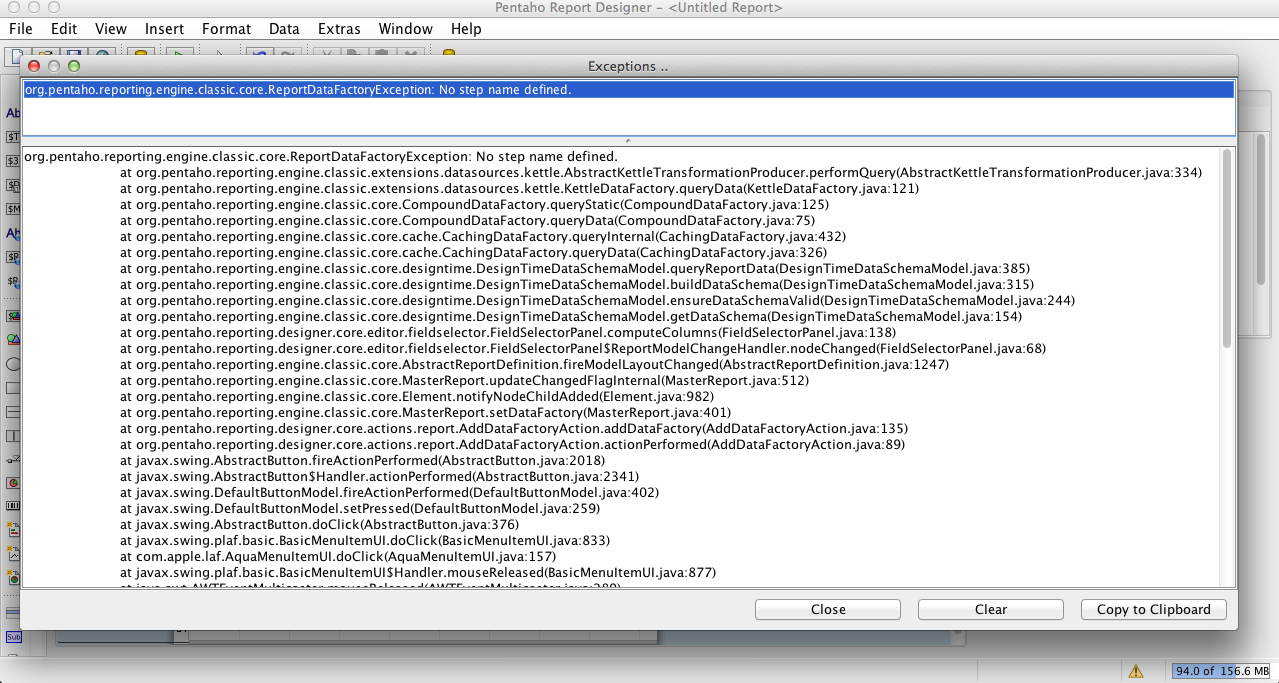Select the Label element in the palette
This screenshot has height=683, width=1279.
point(13,113)
